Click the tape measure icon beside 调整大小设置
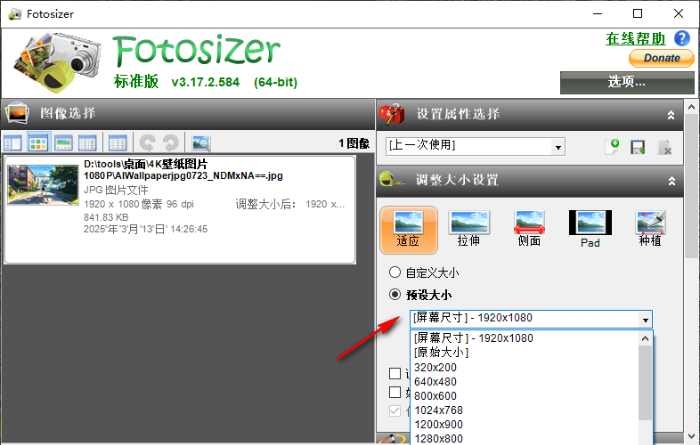The height and width of the screenshot is (445, 700). point(392,179)
